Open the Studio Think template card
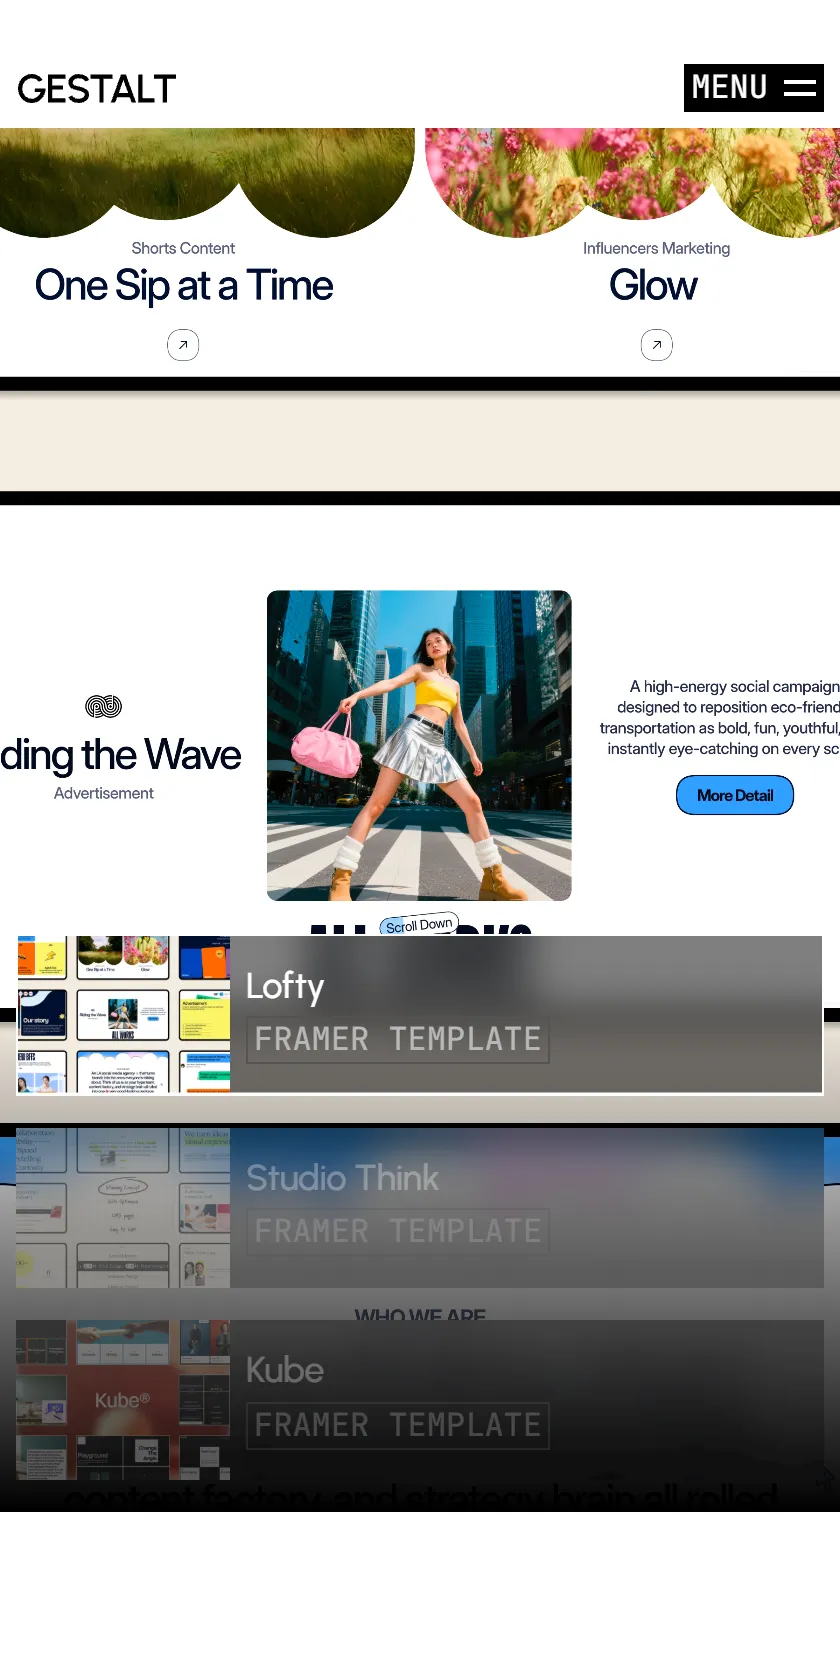The width and height of the screenshot is (840, 1680). 420,1207
